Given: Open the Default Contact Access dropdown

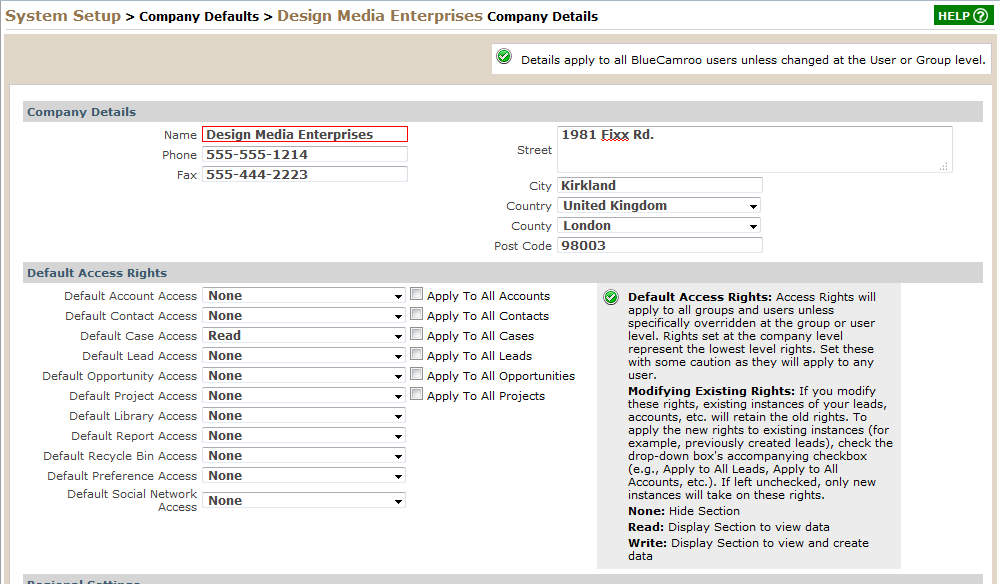Looking at the screenshot, I should tap(304, 316).
